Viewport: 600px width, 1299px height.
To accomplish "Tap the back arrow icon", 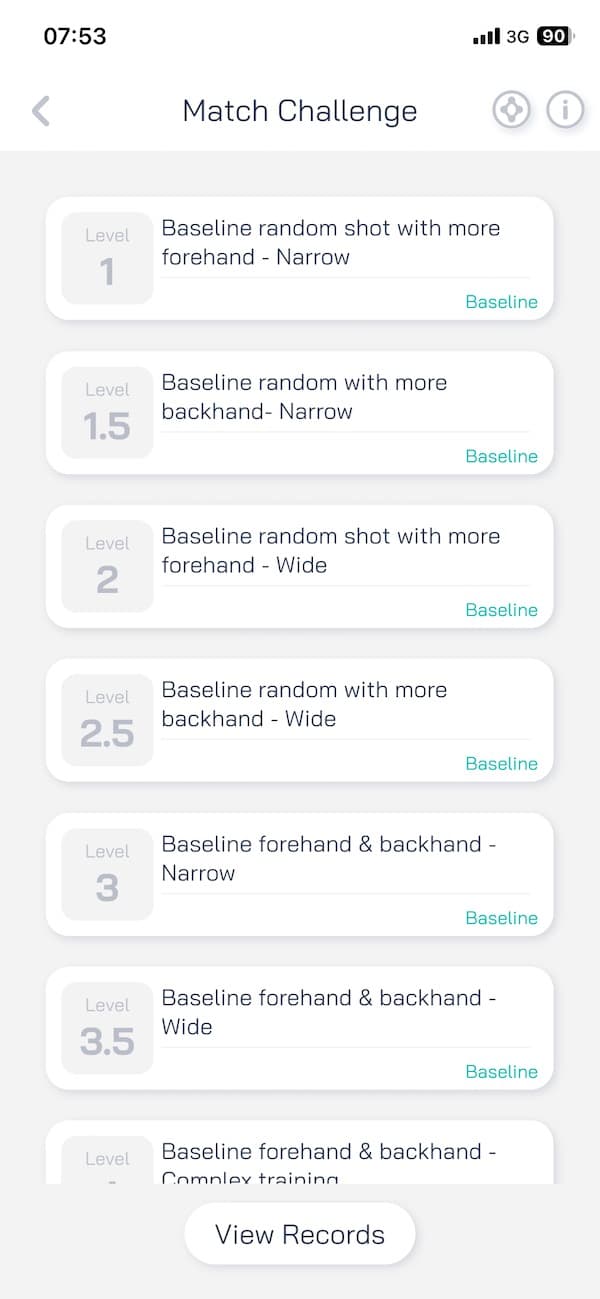I will 41,111.
